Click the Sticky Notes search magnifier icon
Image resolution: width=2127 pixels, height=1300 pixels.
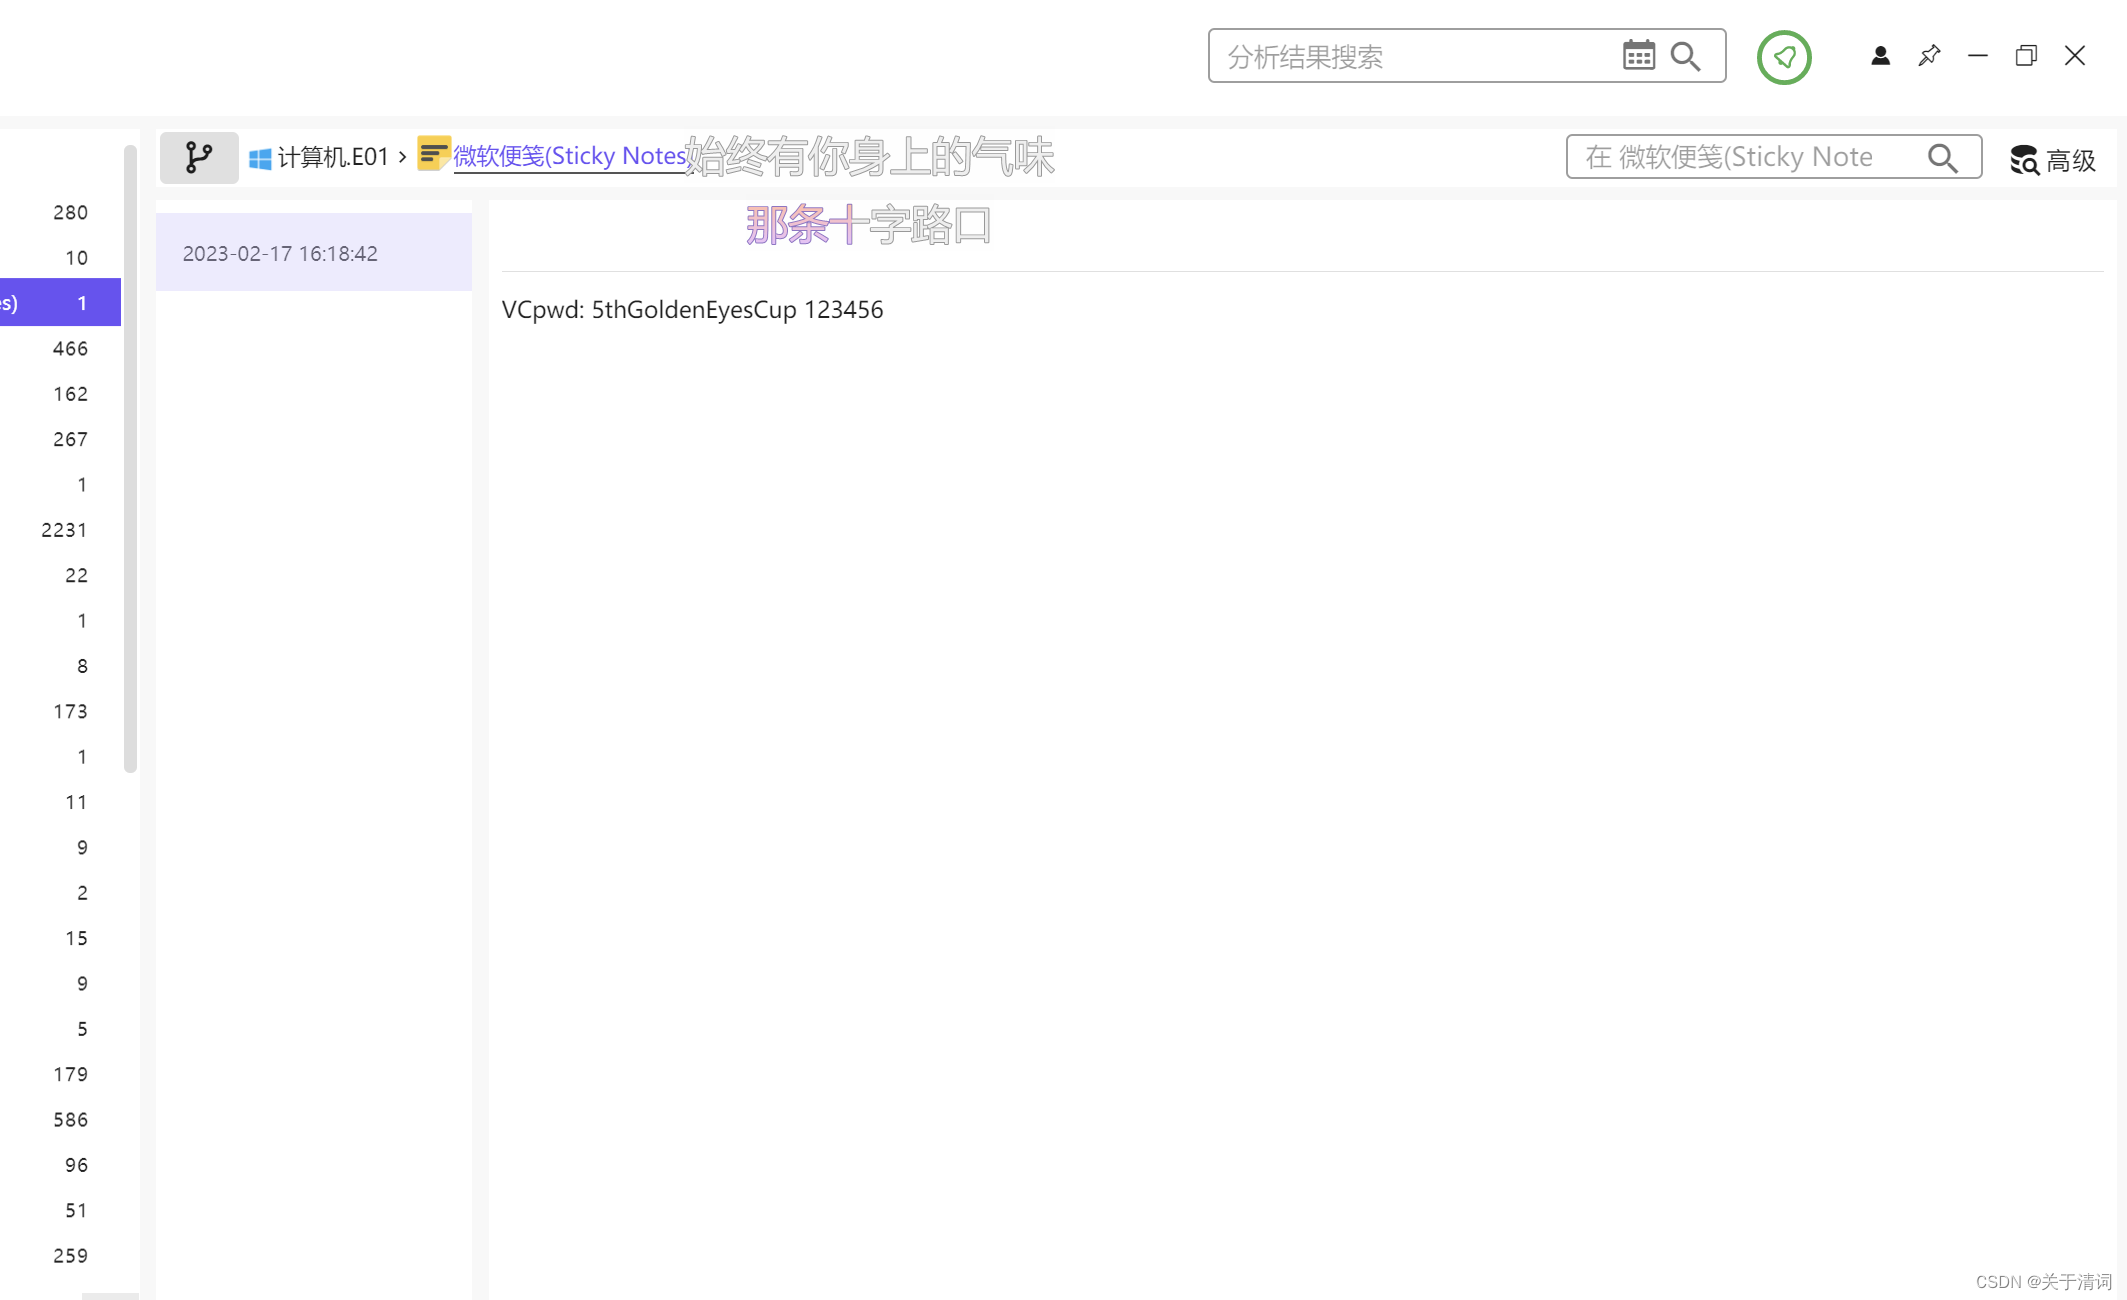coord(1942,158)
